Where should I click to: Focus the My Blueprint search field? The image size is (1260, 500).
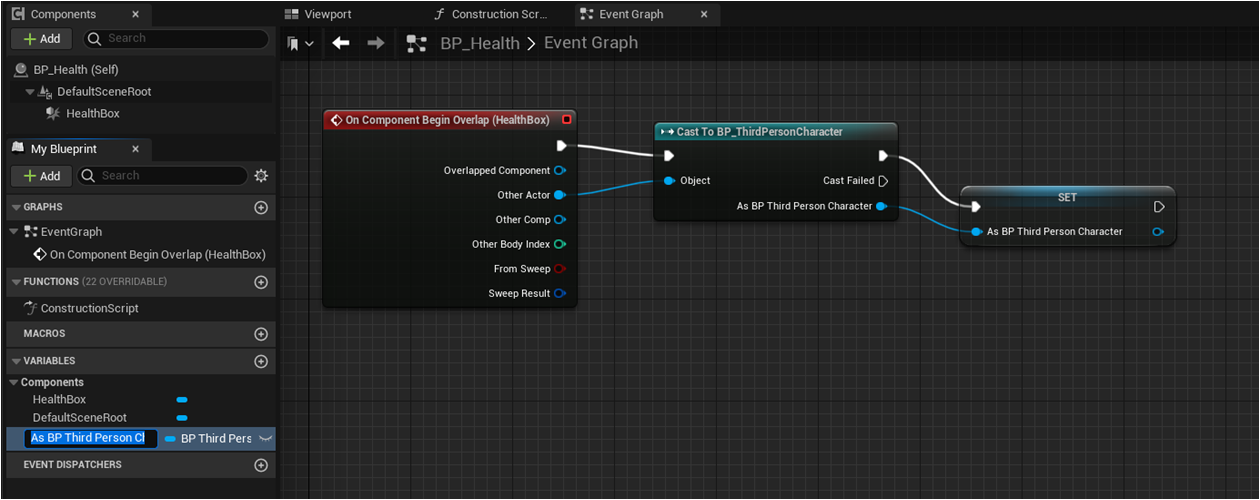pos(163,175)
